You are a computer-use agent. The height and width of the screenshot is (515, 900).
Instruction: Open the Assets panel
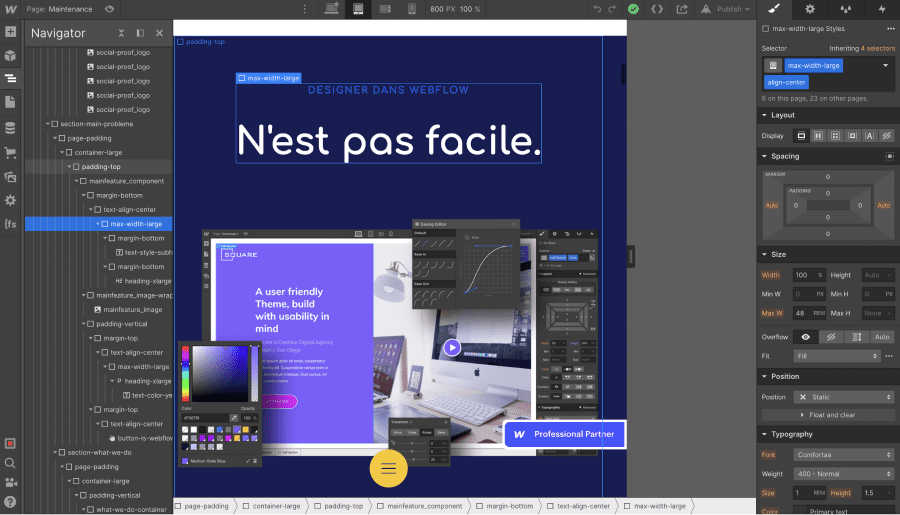coord(10,177)
